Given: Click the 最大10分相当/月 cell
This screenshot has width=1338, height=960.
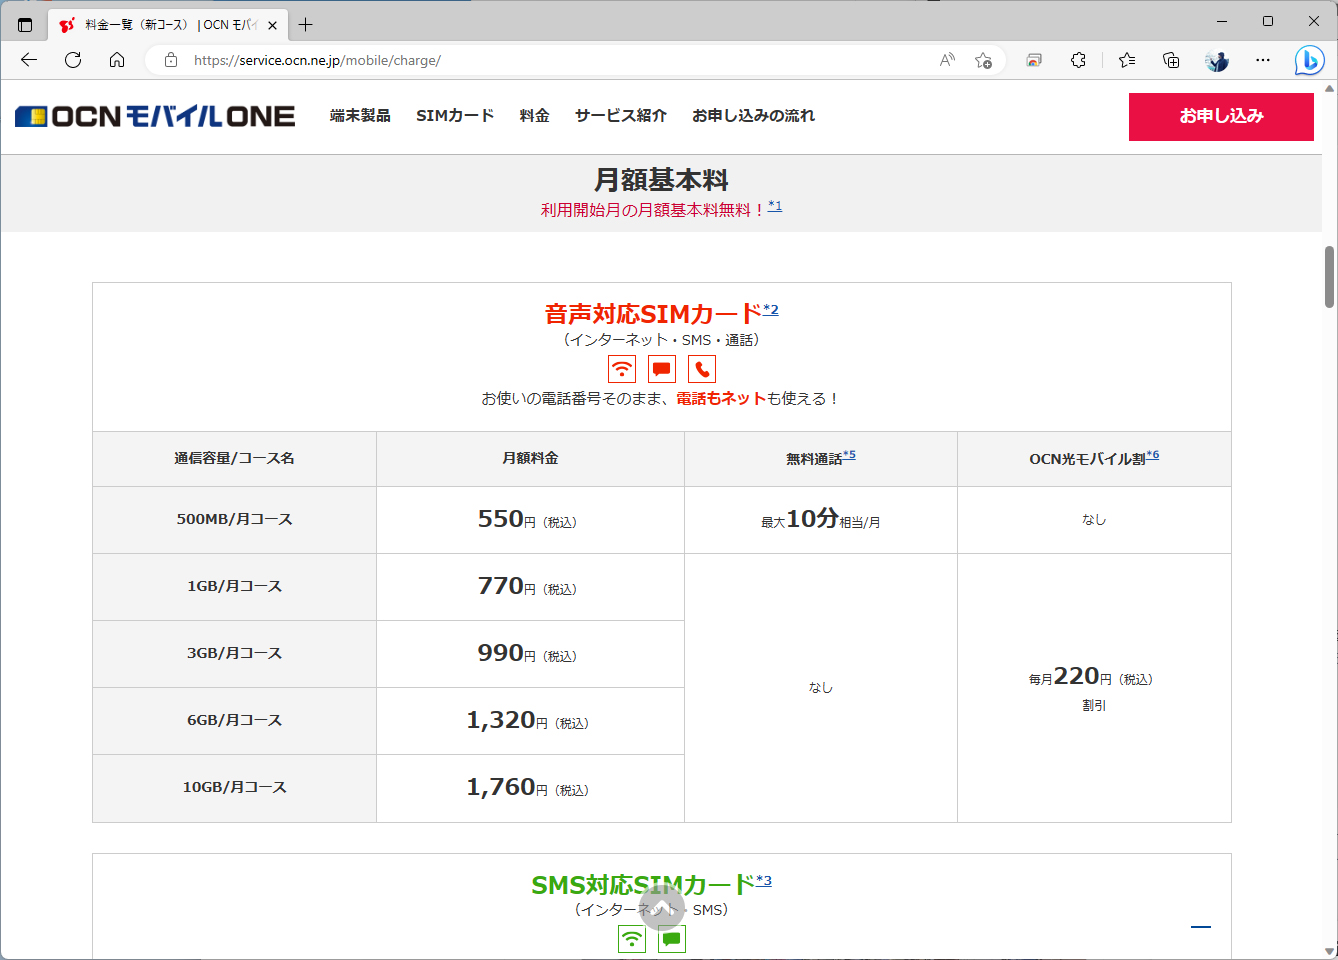Looking at the screenshot, I should [x=821, y=520].
